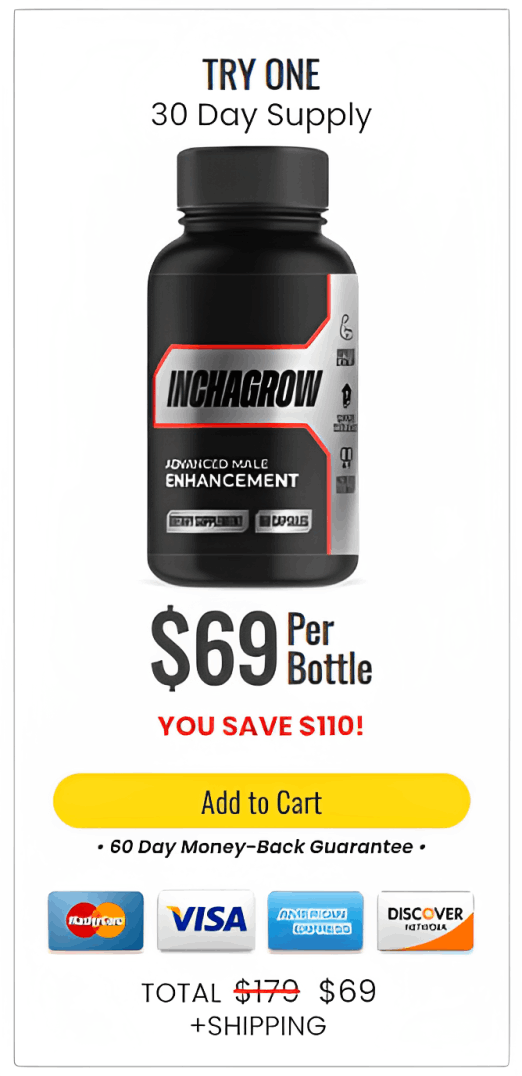Click the top icon on bottle's side strip
Image resolution: width=522 pixels, height=1076 pixels.
coord(347,326)
